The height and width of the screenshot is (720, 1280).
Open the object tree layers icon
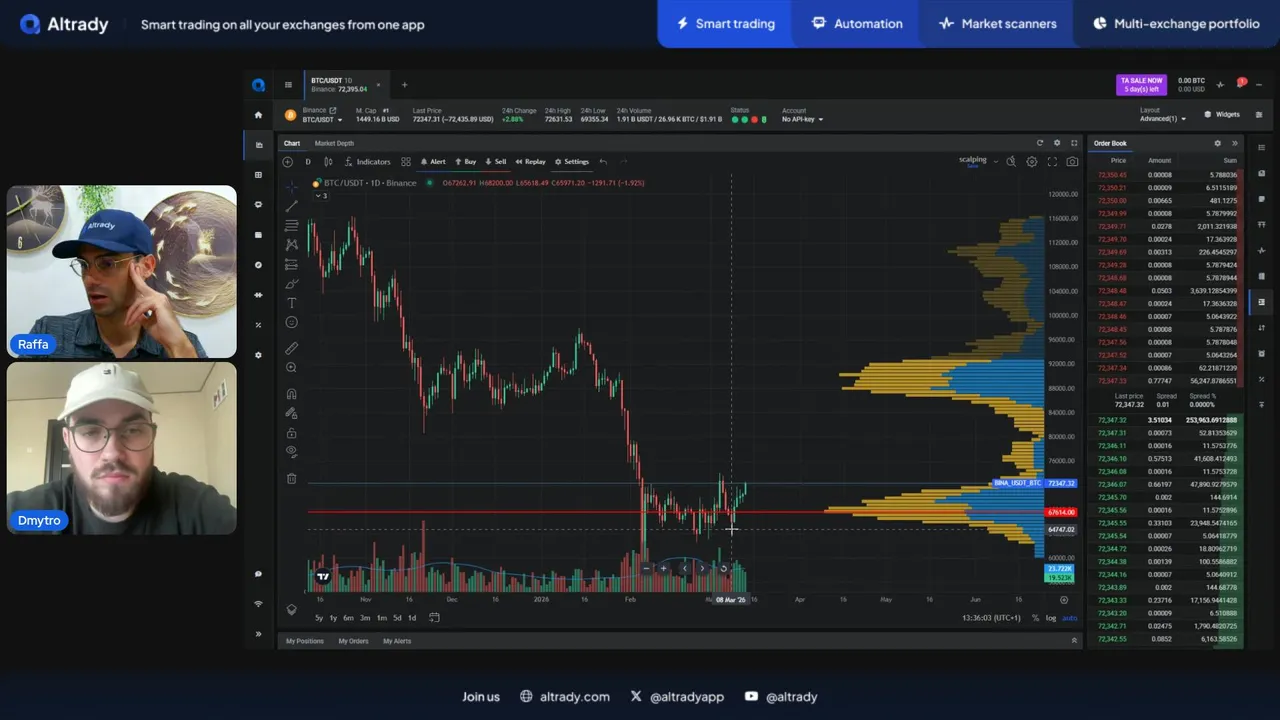[x=291, y=609]
